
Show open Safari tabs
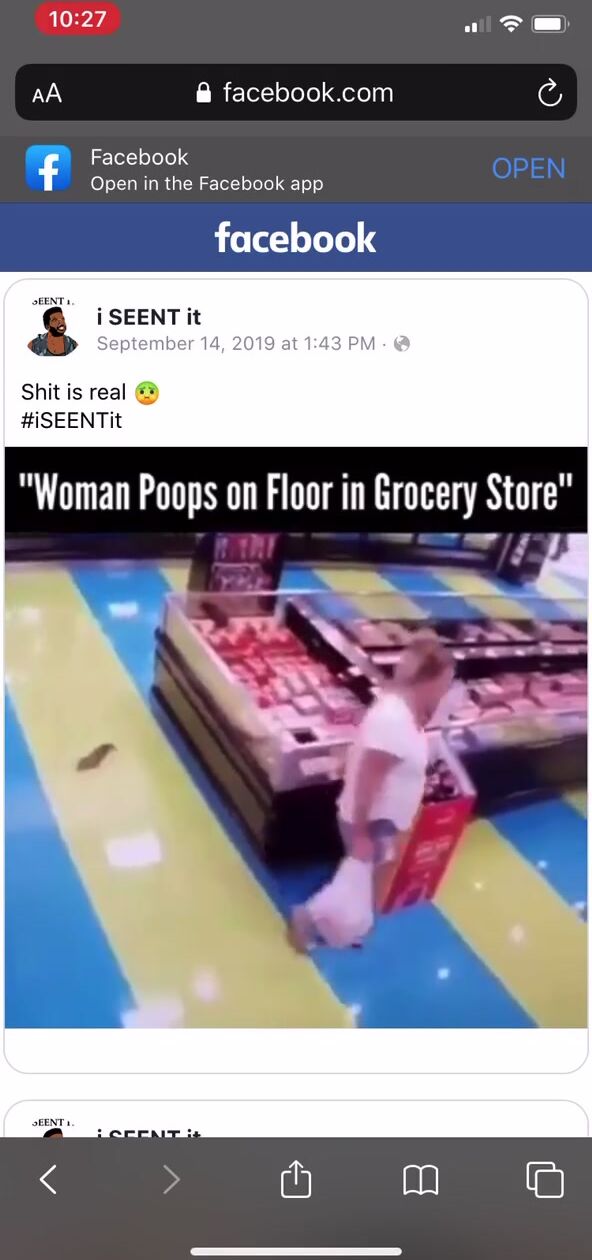545,1180
